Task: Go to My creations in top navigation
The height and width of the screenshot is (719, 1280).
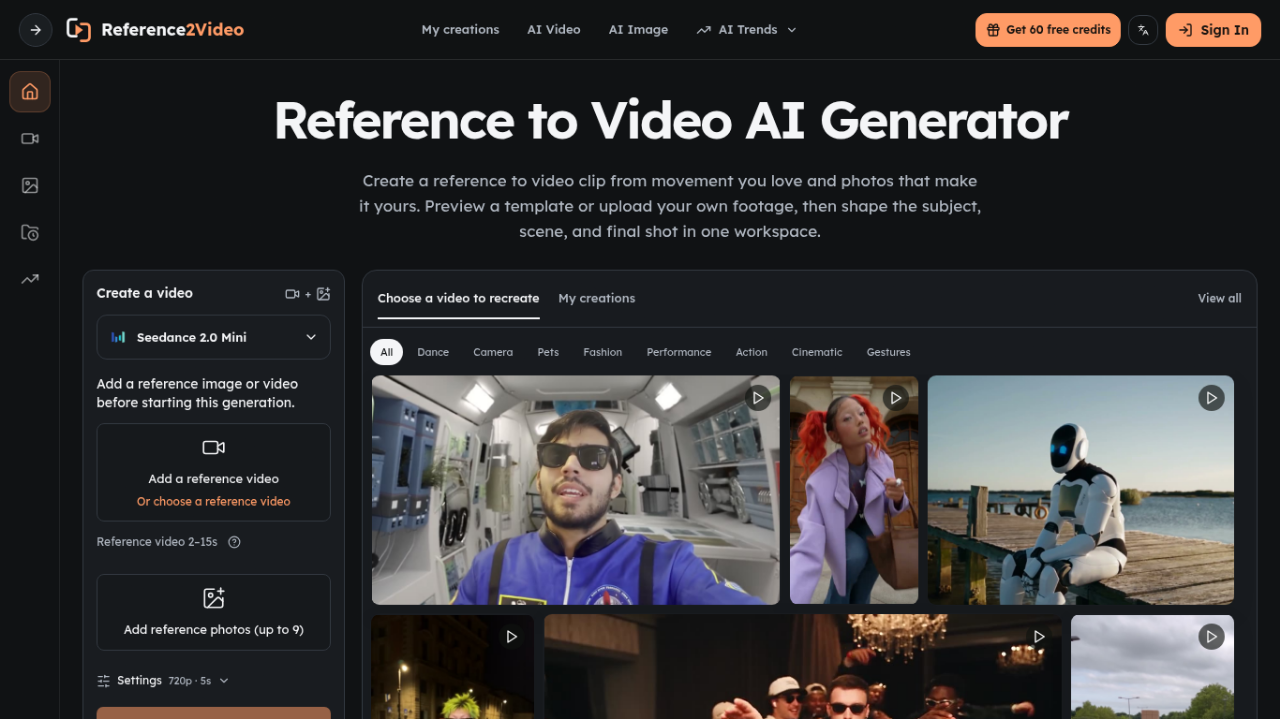Action: pos(460,30)
